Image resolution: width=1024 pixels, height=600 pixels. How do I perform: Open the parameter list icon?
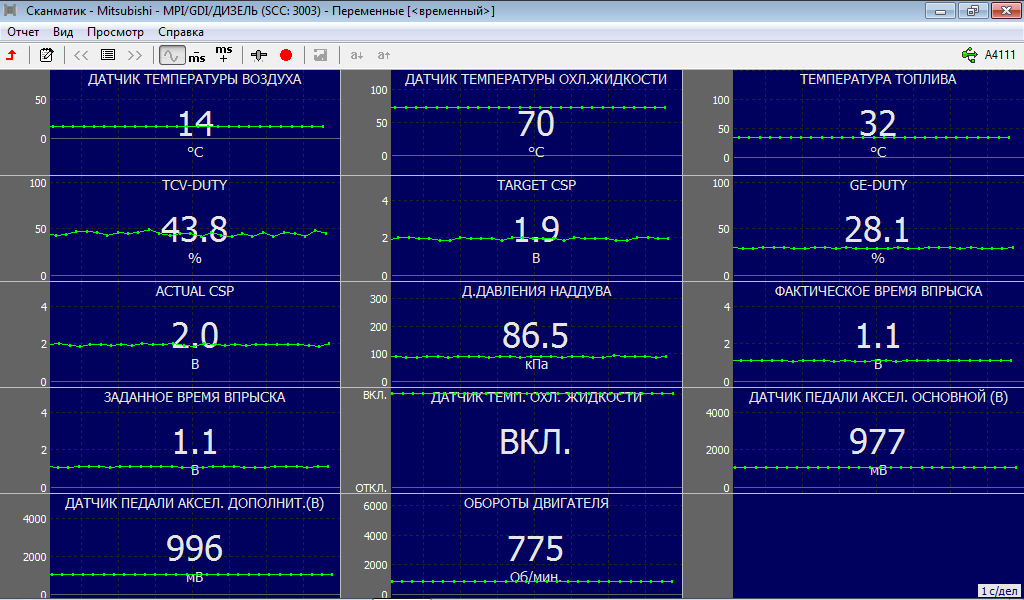pos(108,55)
